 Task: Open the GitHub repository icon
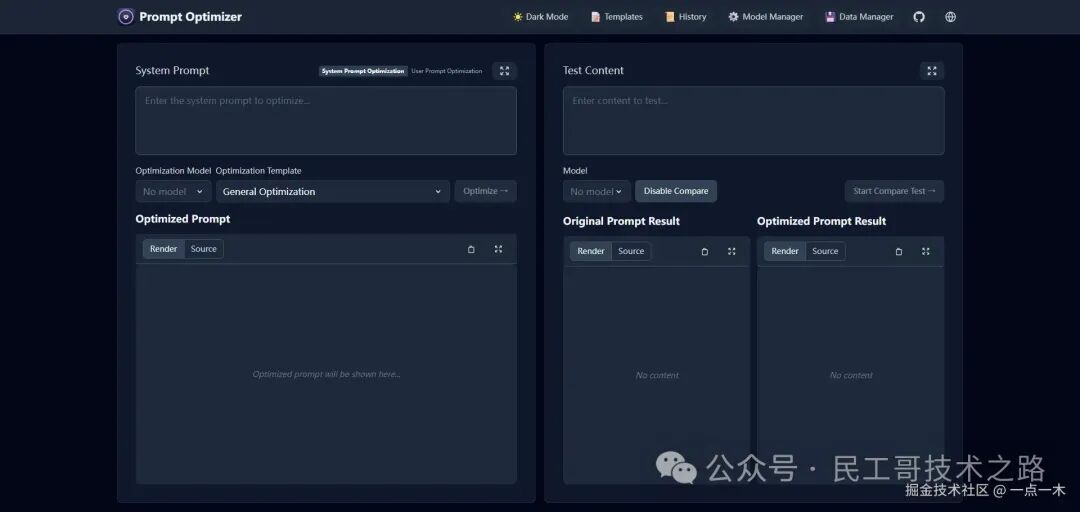click(x=919, y=17)
